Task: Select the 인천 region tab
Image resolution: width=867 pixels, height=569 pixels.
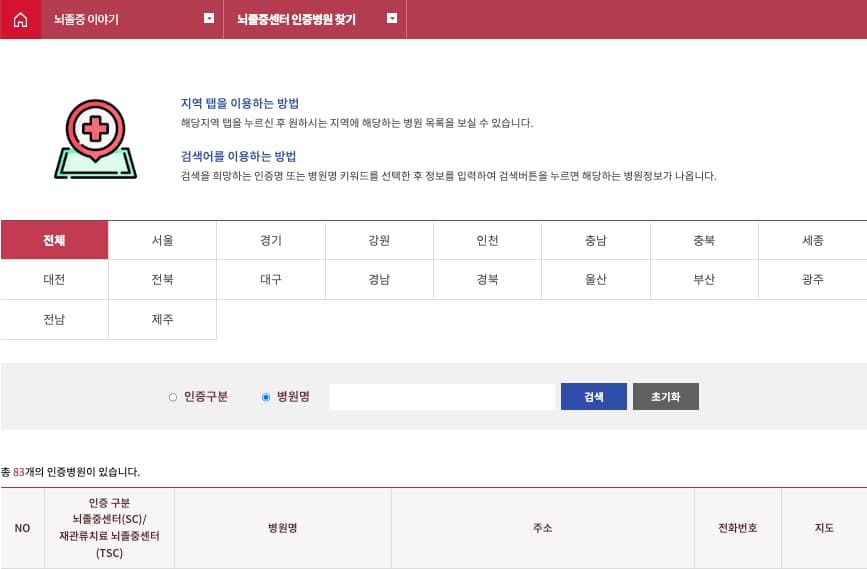Action: [x=488, y=240]
